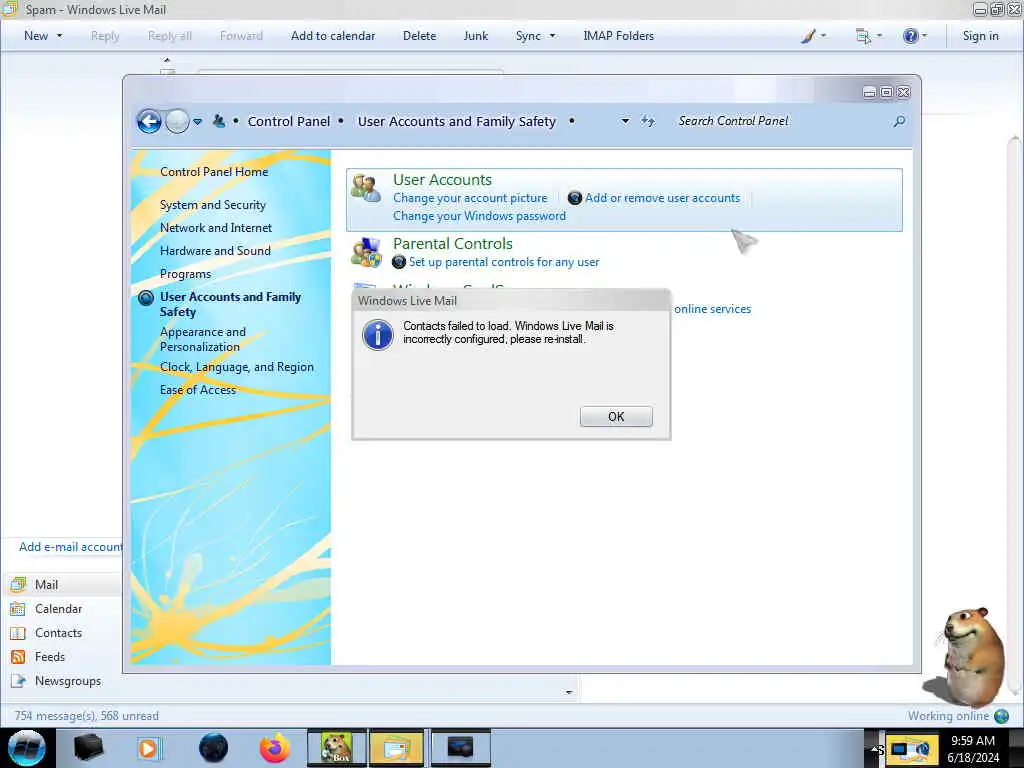Viewport: 1024px width, 768px height.
Task: Expand the Sync dropdown arrow
Action: tap(552, 36)
